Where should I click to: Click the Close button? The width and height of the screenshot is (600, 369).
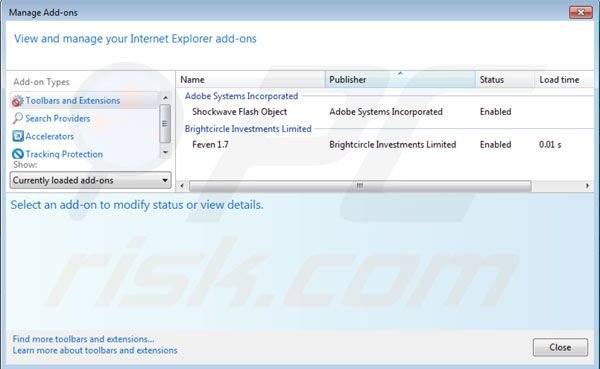(x=560, y=347)
